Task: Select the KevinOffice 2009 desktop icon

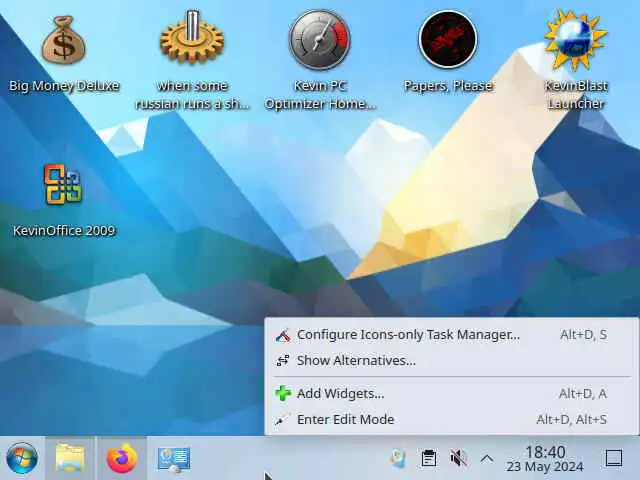Action: point(63,184)
